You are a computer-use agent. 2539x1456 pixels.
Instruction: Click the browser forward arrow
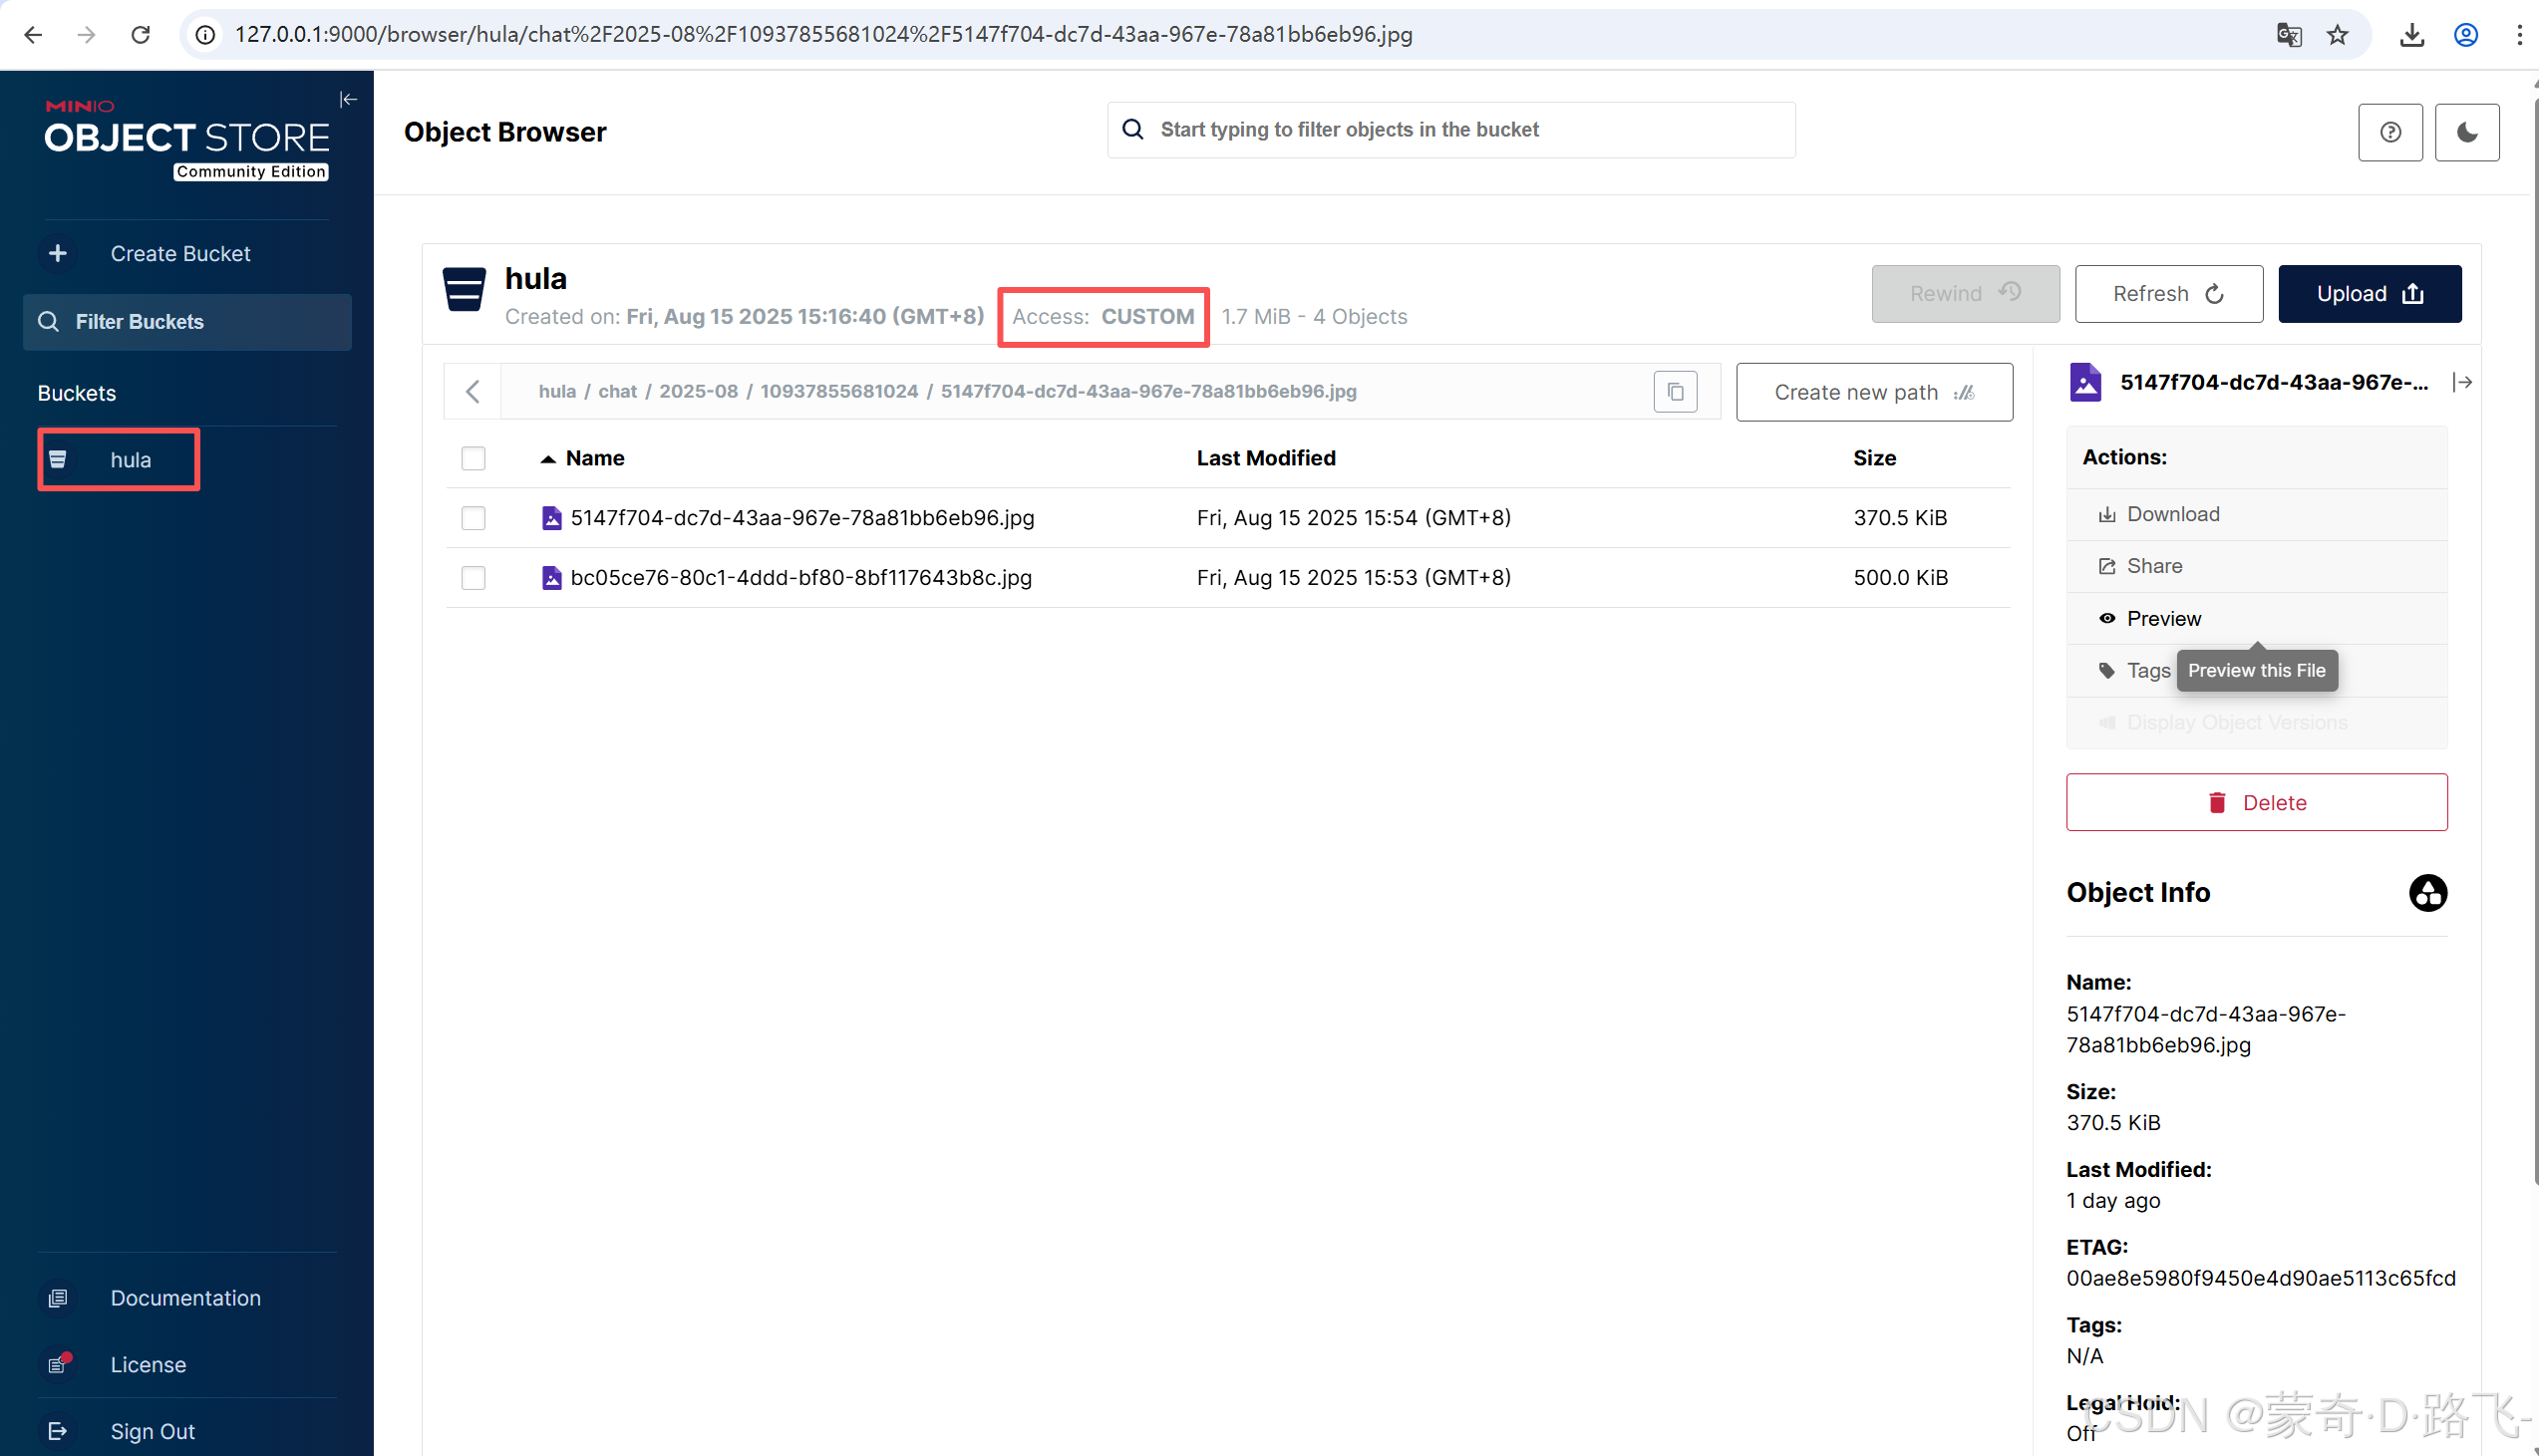tap(87, 35)
